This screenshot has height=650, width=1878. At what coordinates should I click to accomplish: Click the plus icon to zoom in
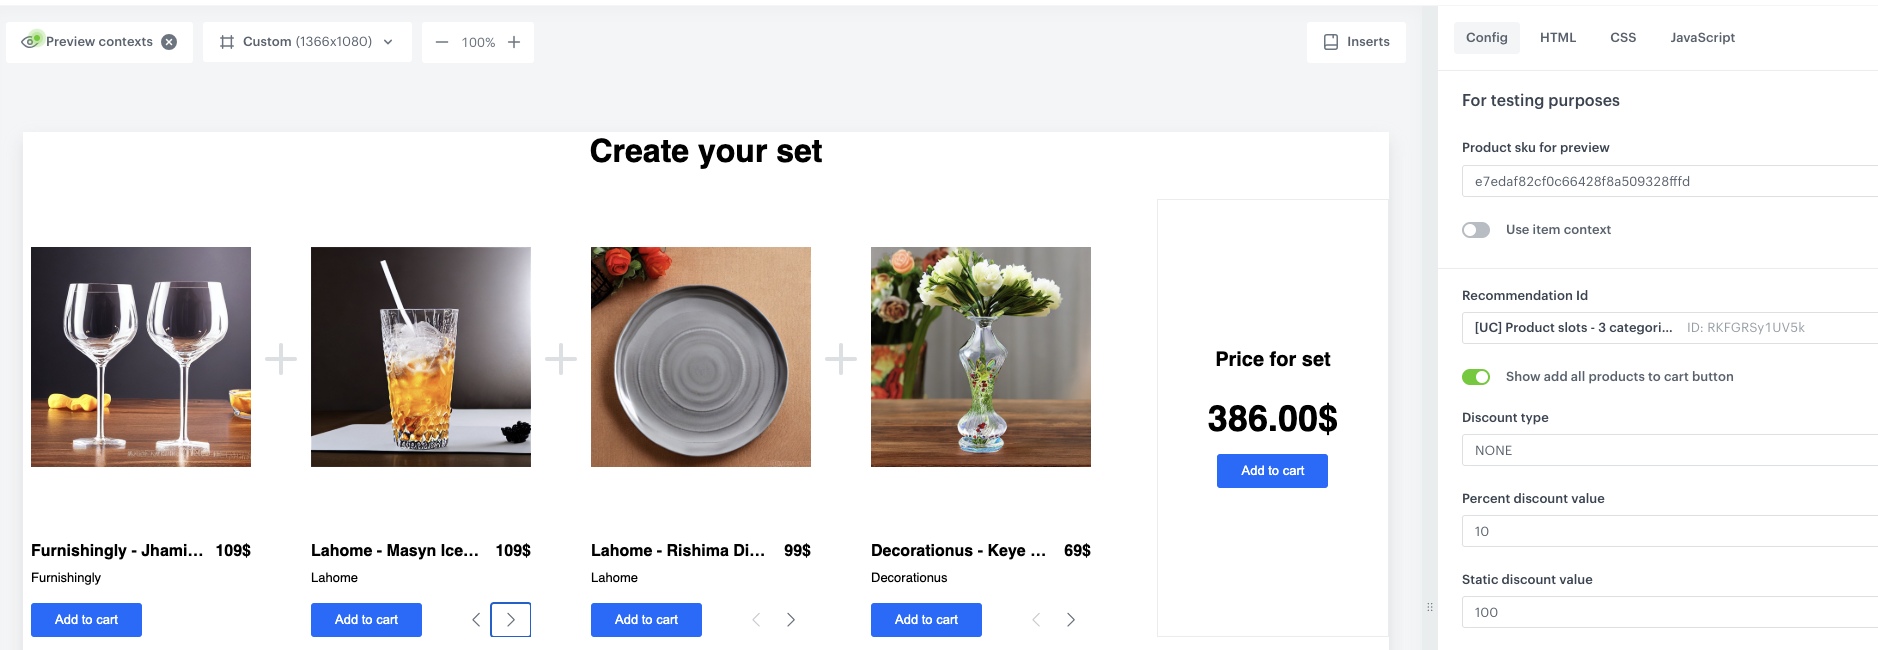(x=513, y=42)
